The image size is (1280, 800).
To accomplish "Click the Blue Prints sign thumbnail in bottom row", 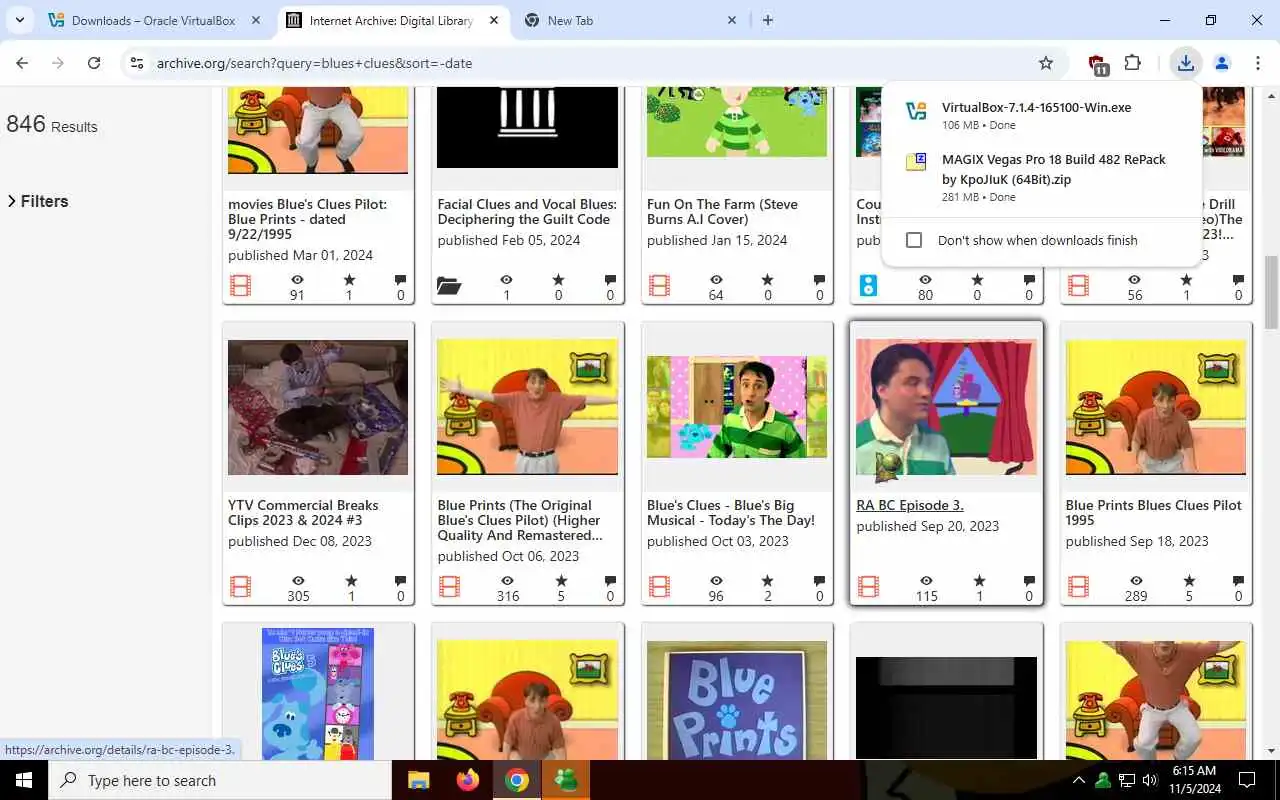I will point(737,701).
